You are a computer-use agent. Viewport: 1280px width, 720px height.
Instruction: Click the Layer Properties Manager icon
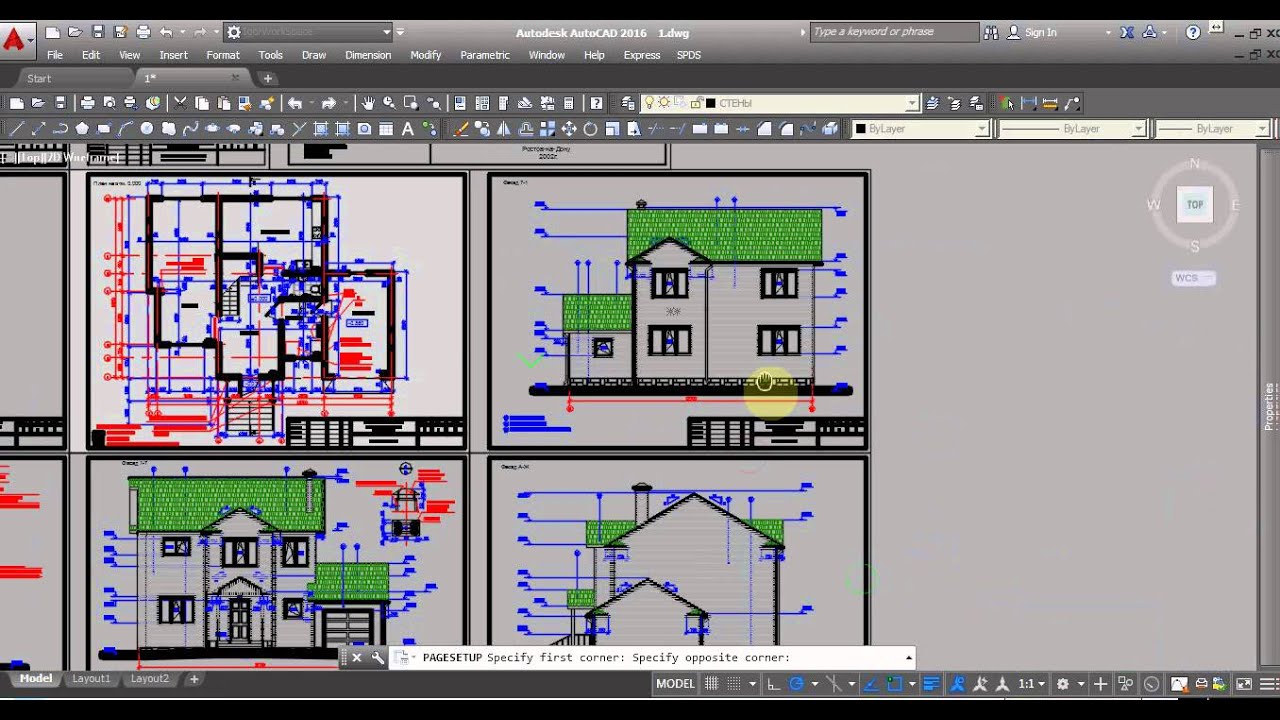point(628,103)
